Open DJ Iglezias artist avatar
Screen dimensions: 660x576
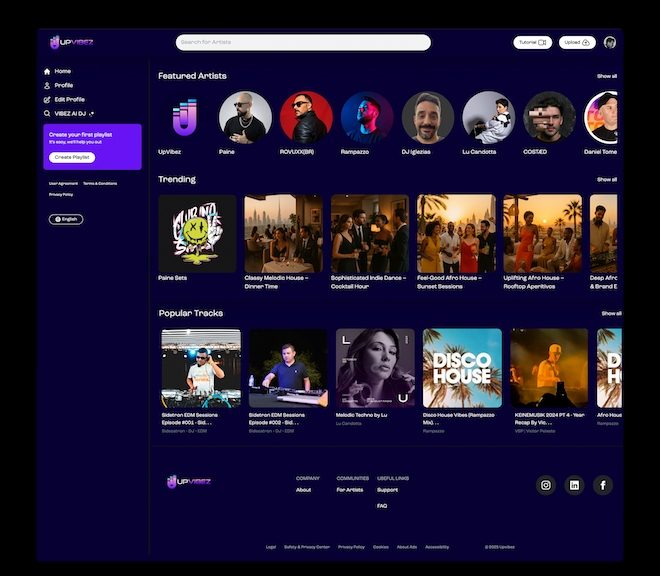pyautogui.click(x=428, y=117)
